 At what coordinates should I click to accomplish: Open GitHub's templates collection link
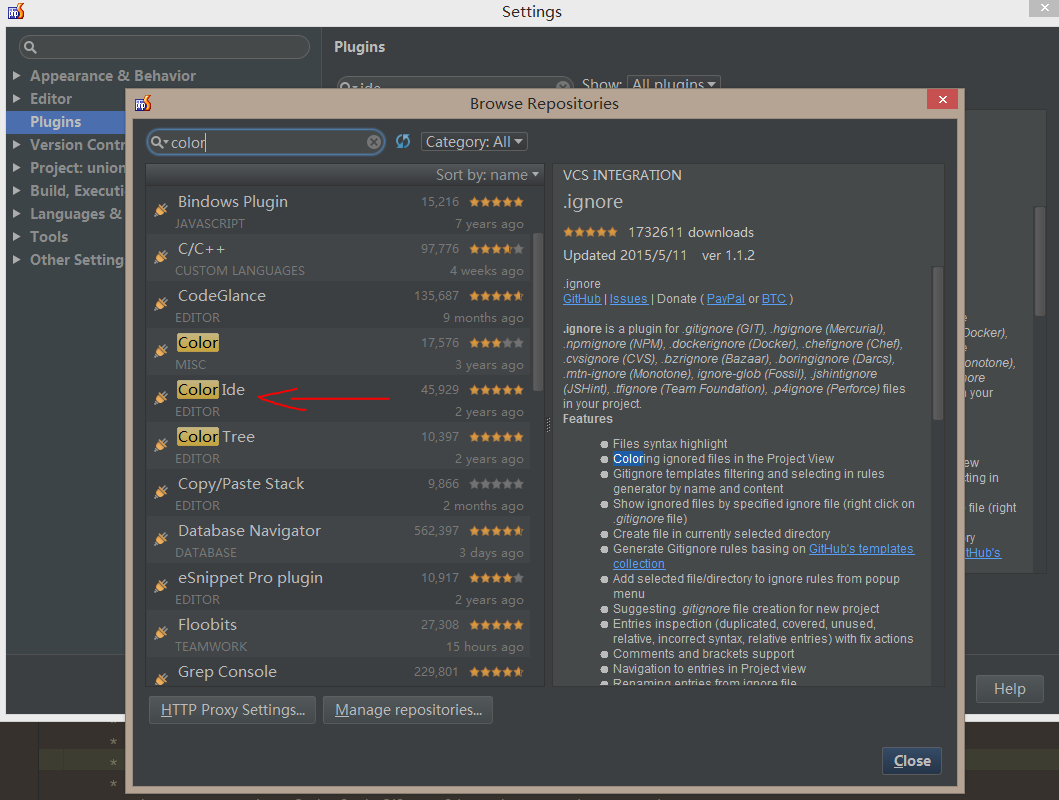pos(861,549)
